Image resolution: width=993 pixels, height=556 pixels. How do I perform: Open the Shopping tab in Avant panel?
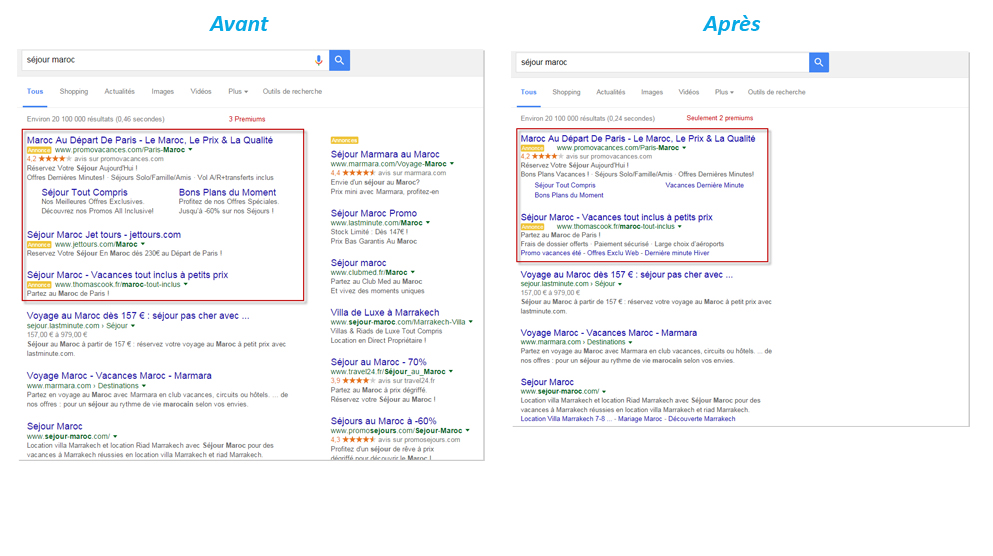pos(74,91)
